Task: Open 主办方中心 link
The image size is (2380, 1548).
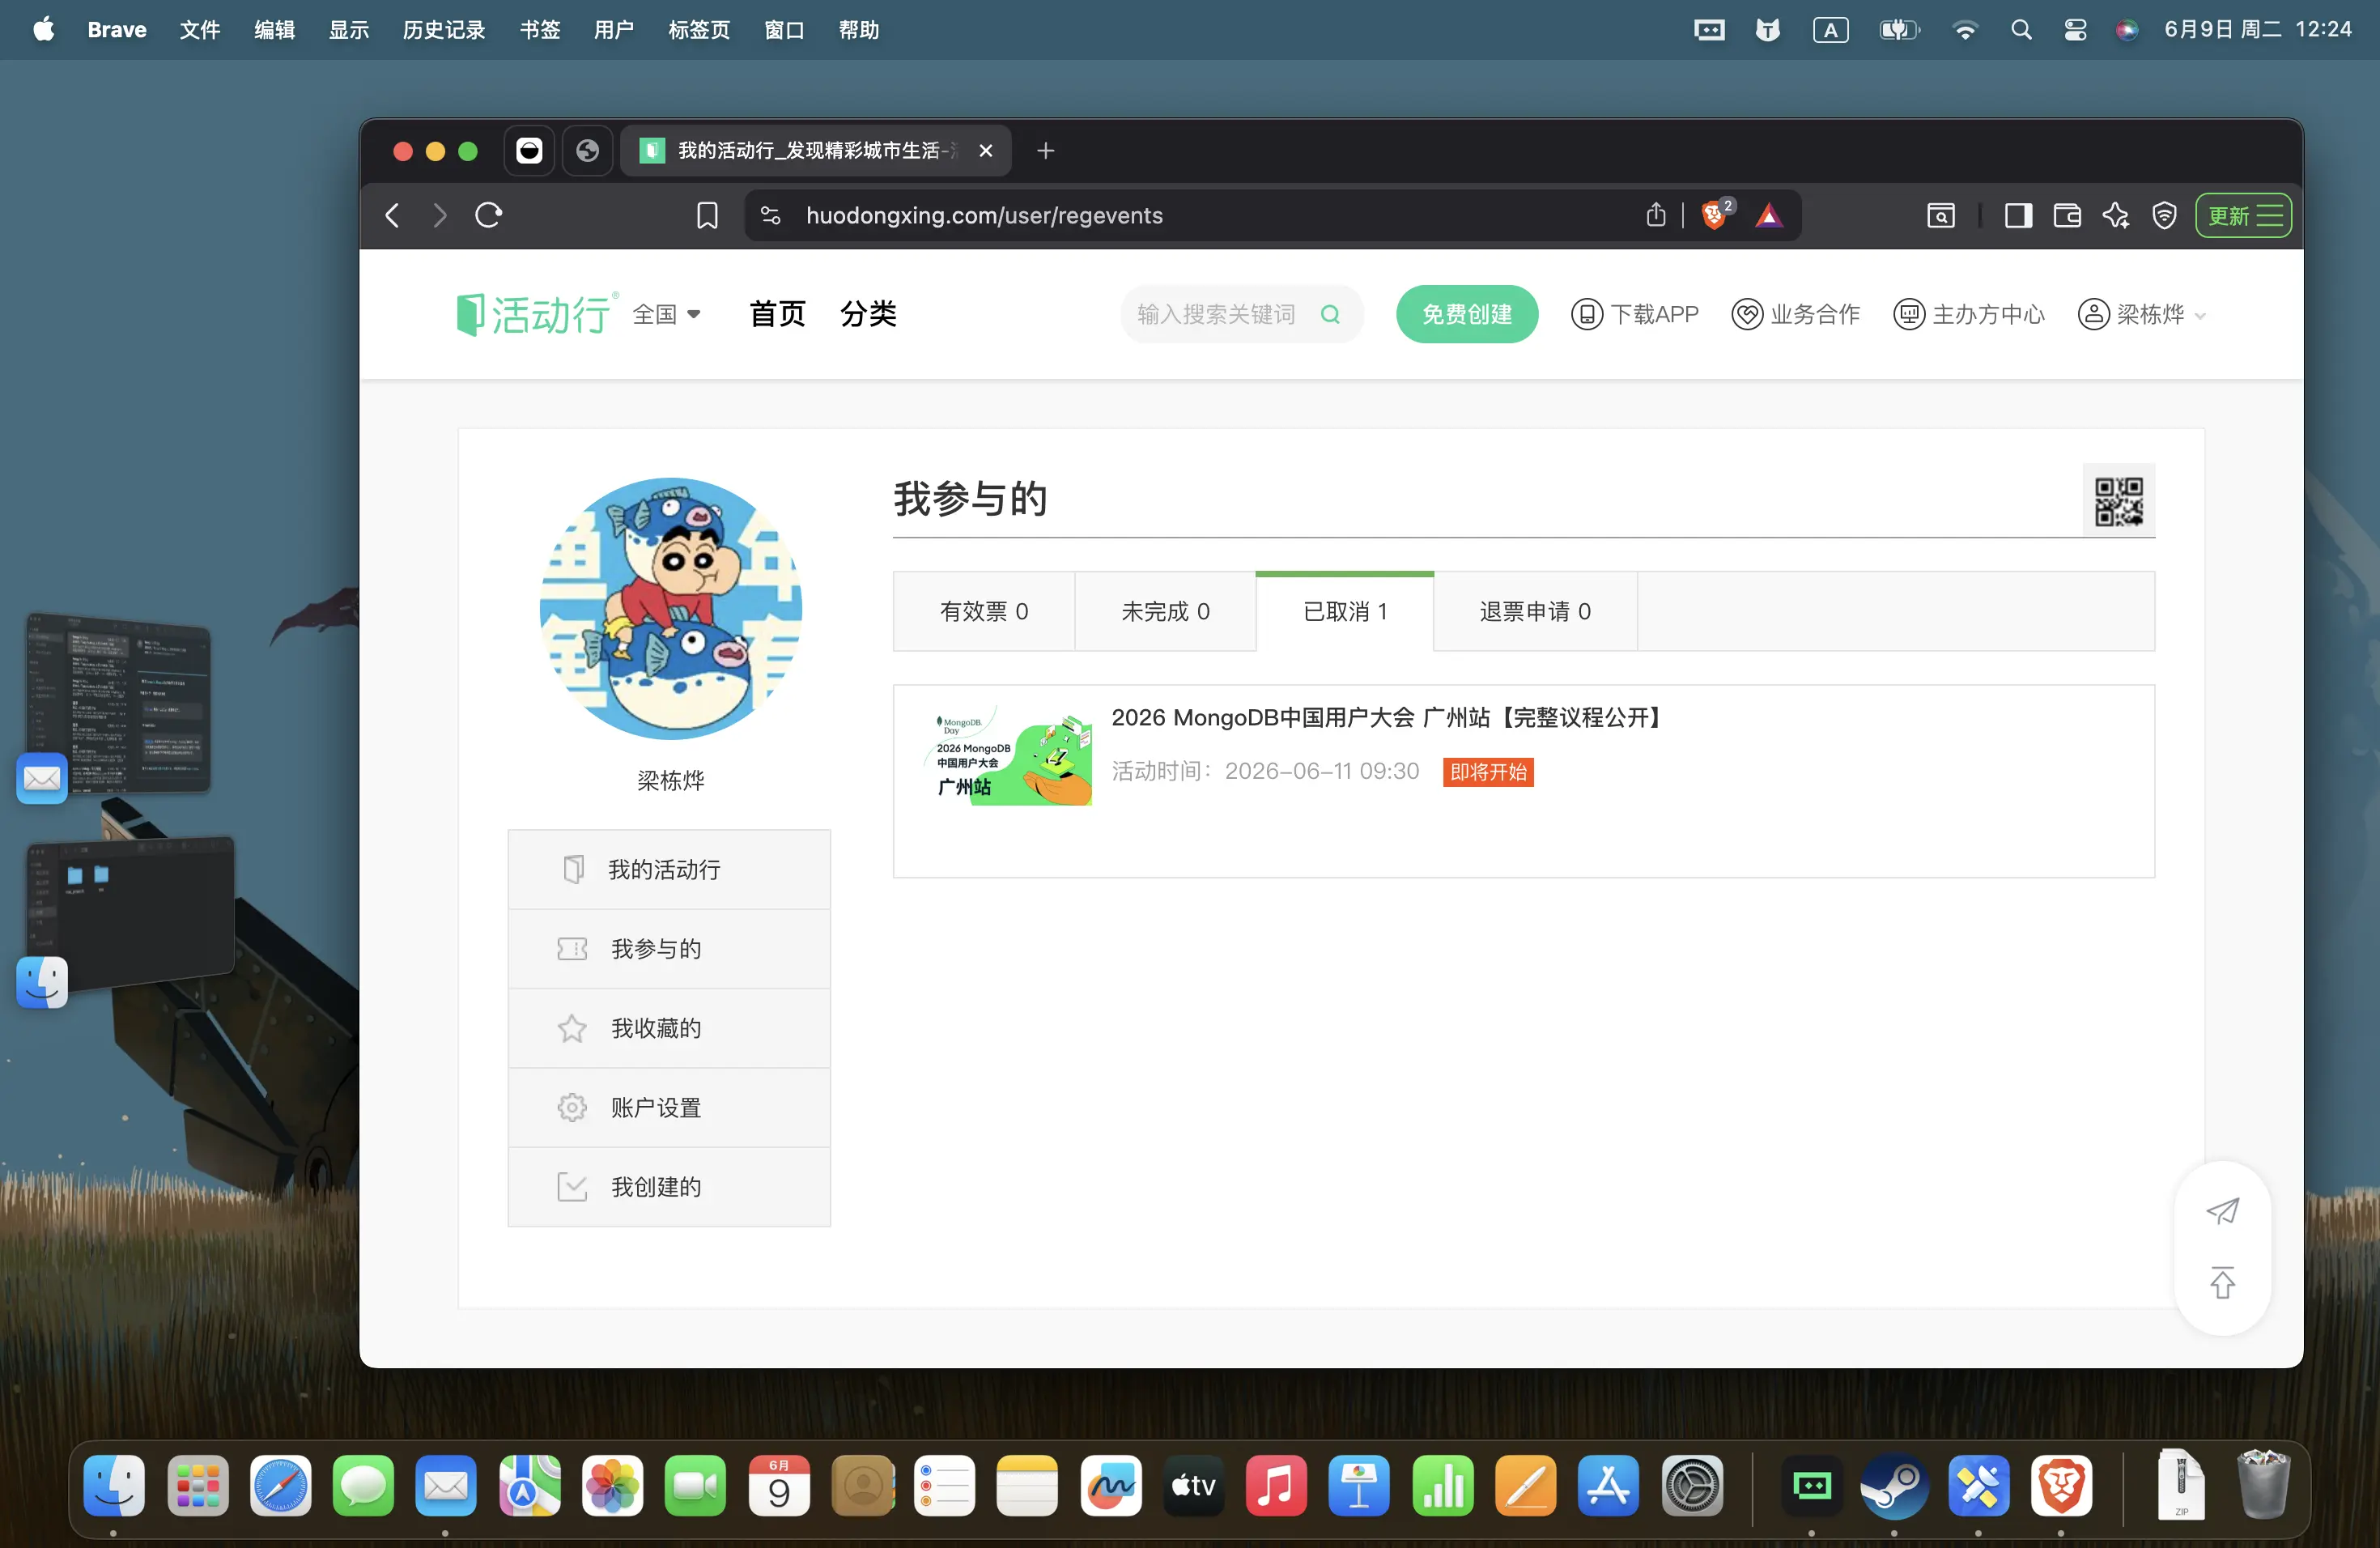Action: 1969,314
